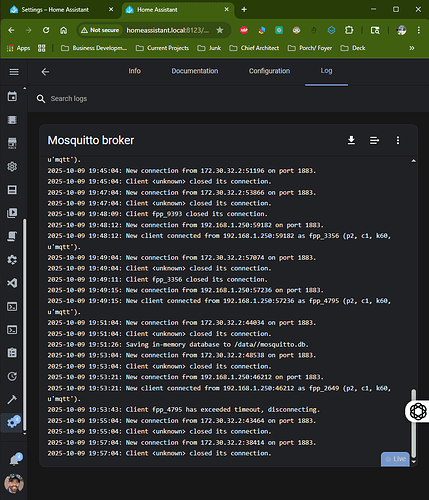Open the user profile avatar in sidebar
Image resolution: width=429 pixels, height=500 pixels.
[x=14, y=483]
